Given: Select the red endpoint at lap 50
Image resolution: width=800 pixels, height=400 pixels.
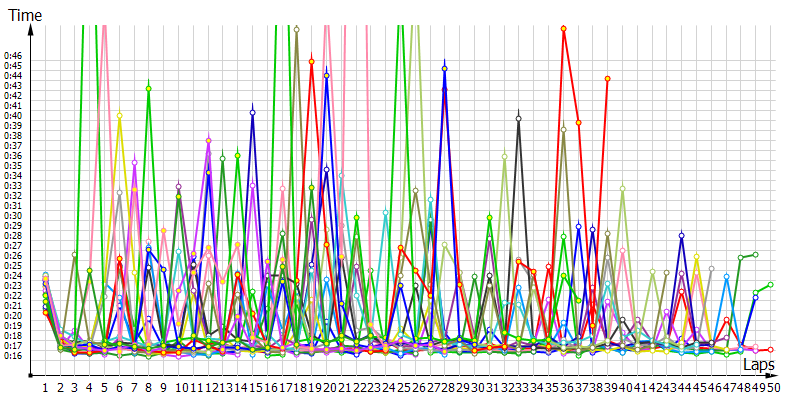Looking at the screenshot, I should (x=770, y=350).
